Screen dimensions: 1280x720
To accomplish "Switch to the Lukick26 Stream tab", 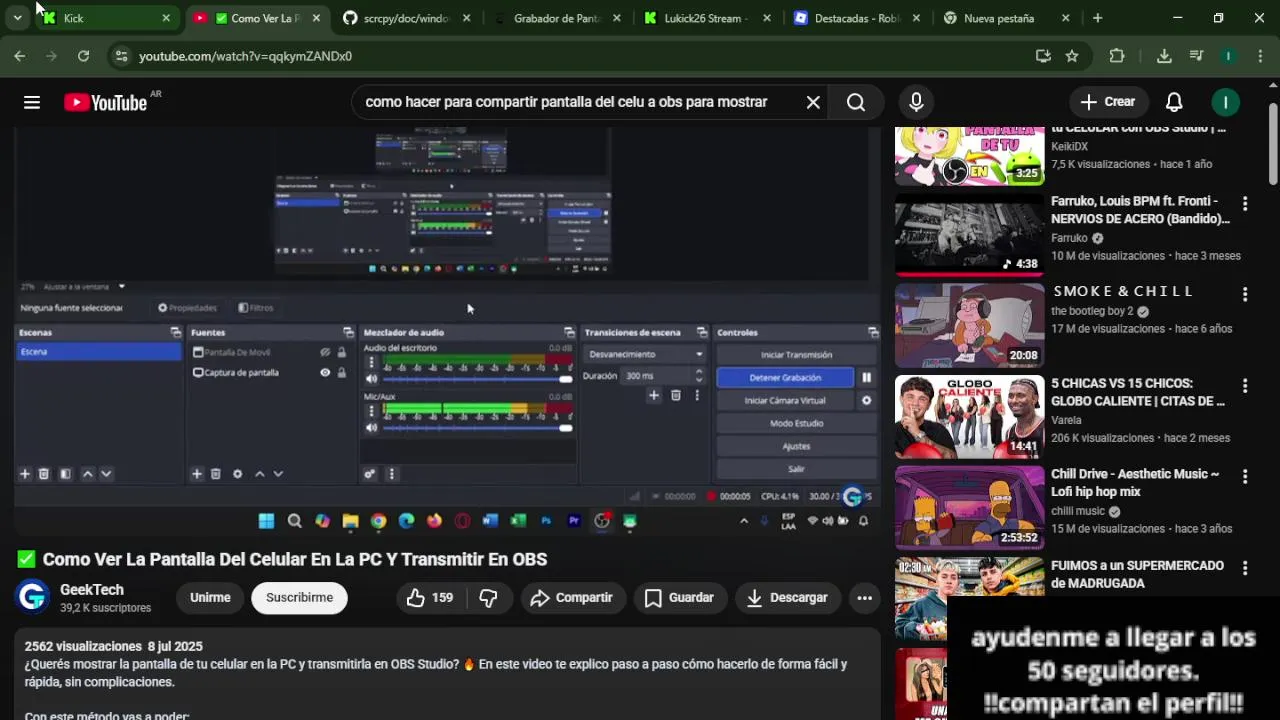I will click(706, 18).
